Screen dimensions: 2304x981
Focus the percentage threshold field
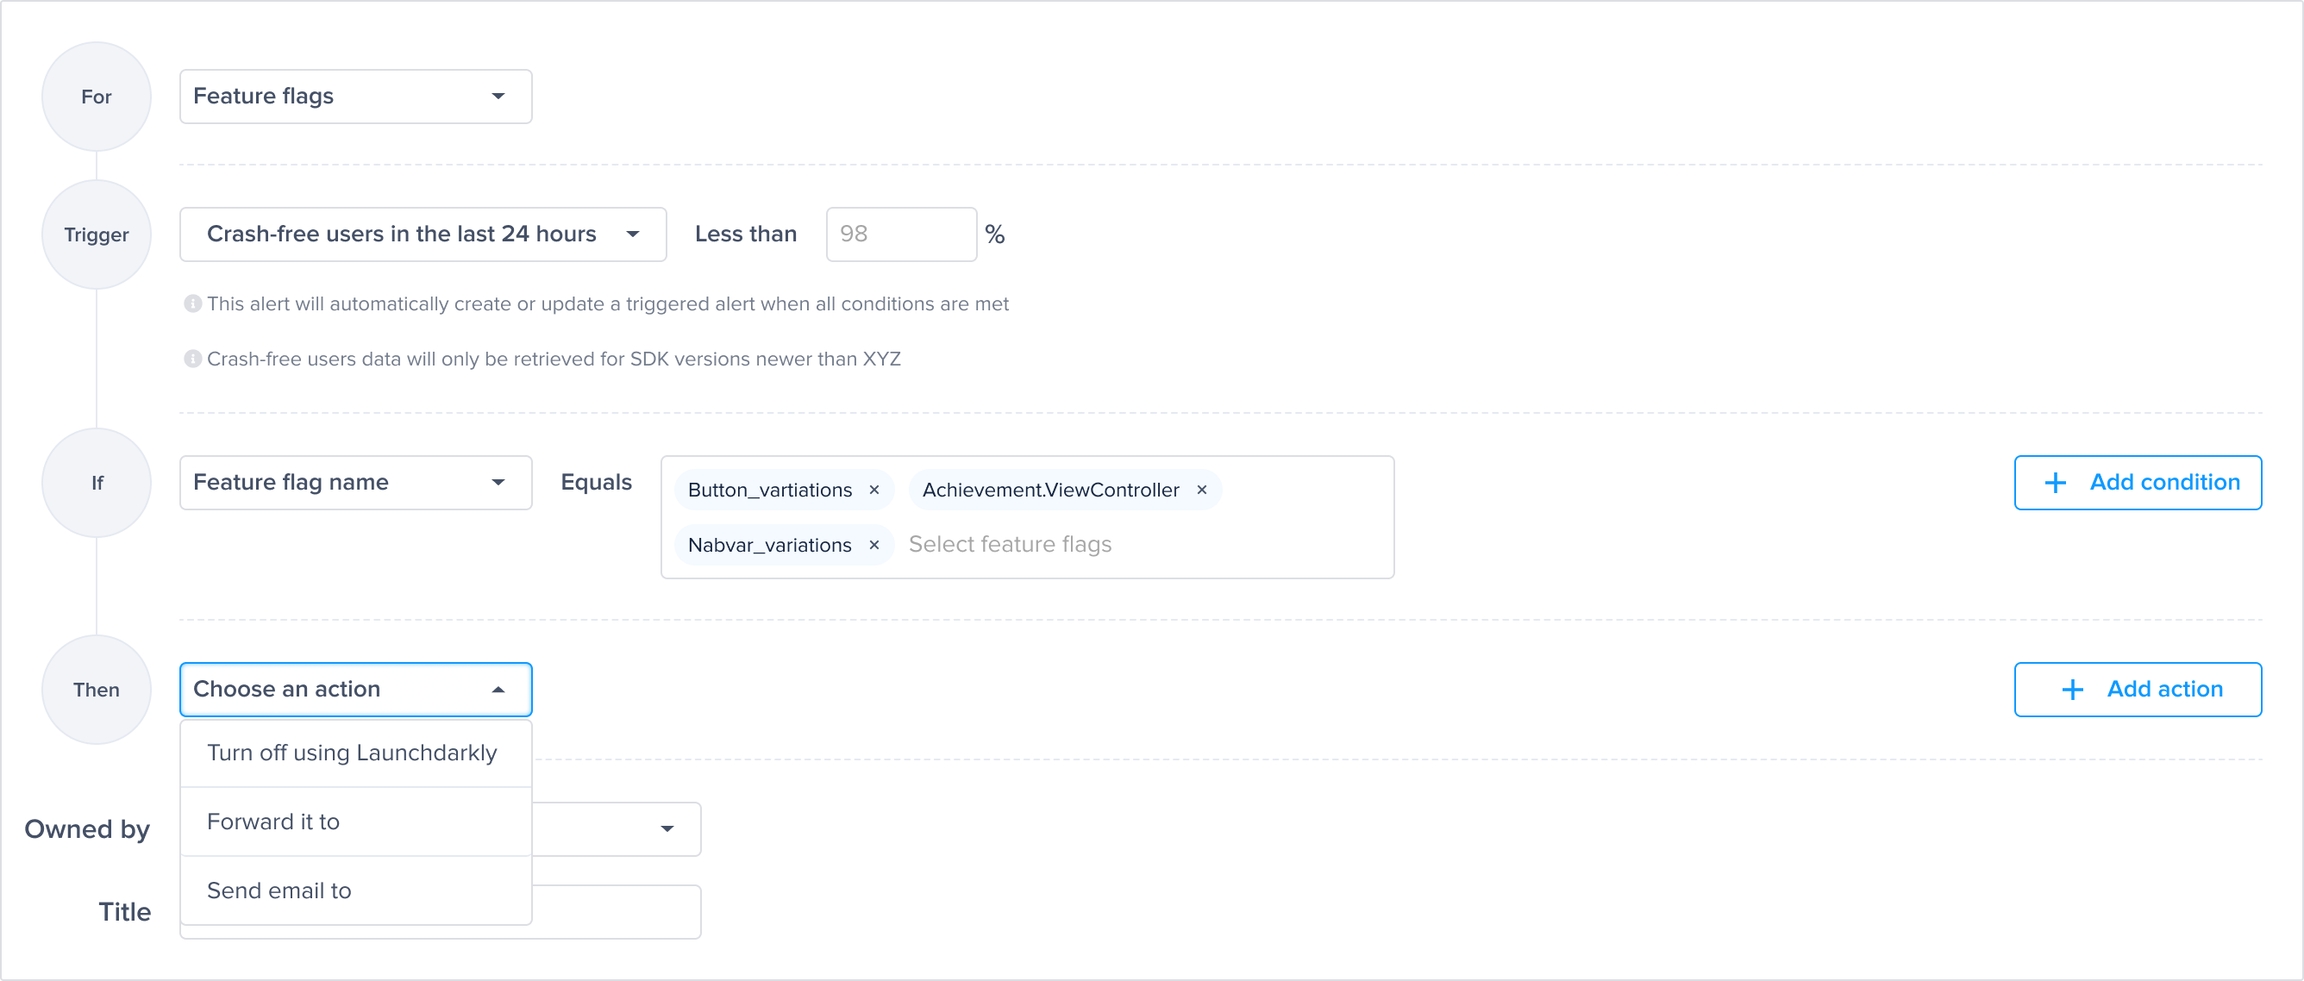[x=900, y=235]
